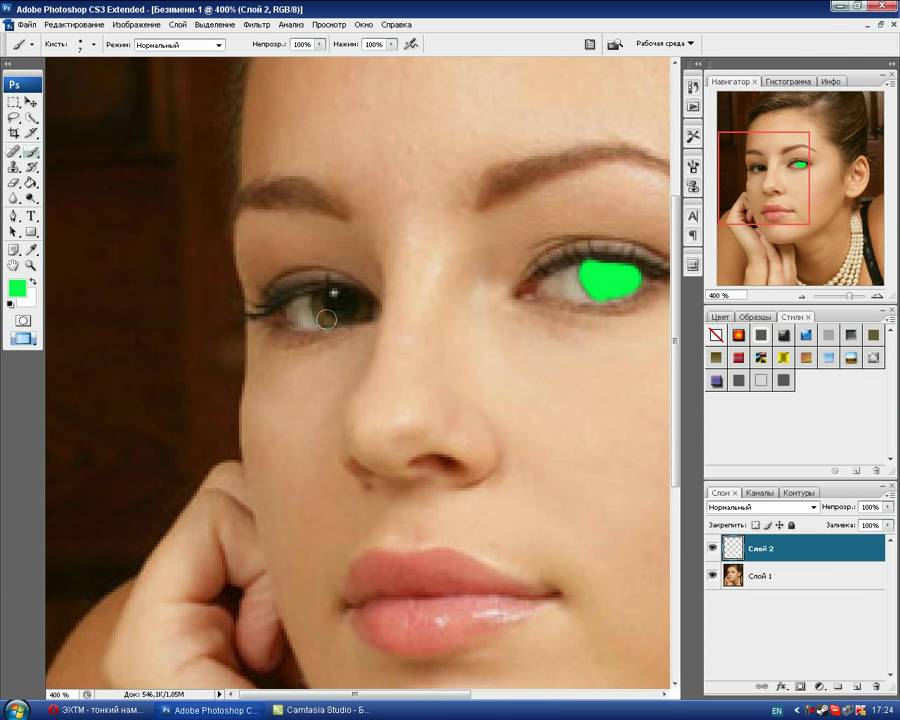Create new adjustment layer button
The width and height of the screenshot is (900, 720).
tap(820, 686)
